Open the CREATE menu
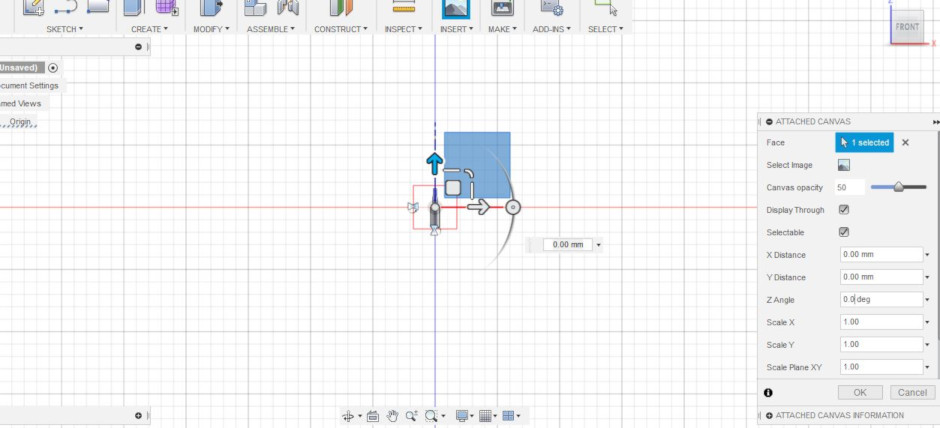The image size is (940, 428). click(x=149, y=29)
